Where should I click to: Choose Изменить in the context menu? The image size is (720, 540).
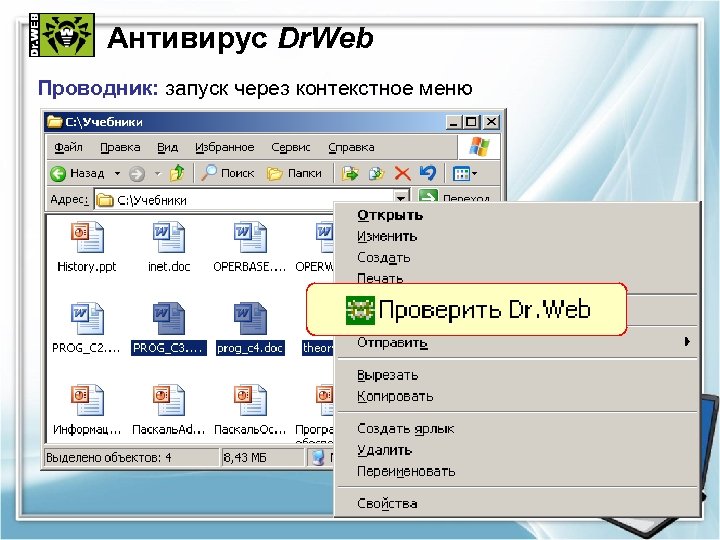[387, 236]
